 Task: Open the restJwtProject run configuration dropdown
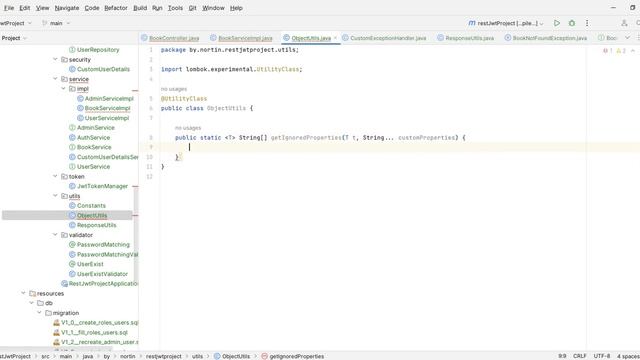pos(506,23)
